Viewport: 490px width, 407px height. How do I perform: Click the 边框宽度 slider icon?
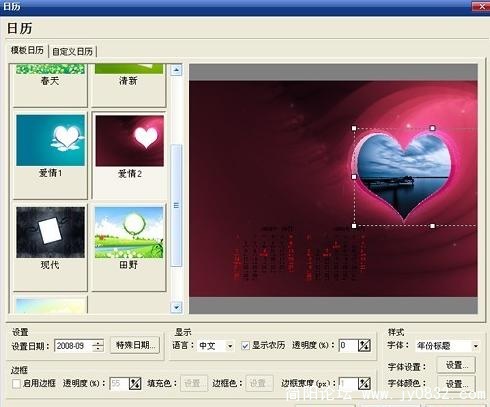click(364, 383)
